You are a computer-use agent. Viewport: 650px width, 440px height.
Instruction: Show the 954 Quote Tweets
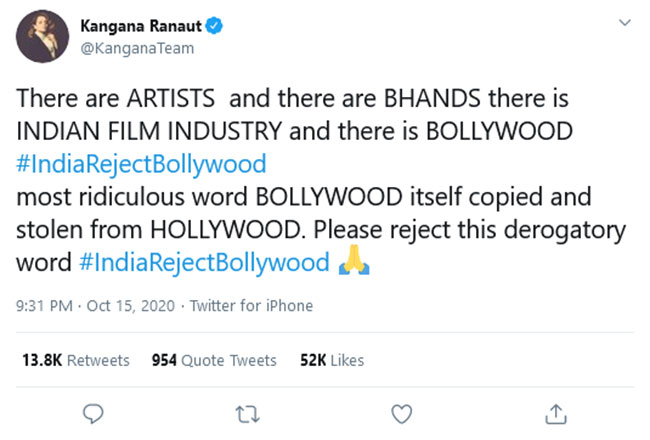point(214,360)
